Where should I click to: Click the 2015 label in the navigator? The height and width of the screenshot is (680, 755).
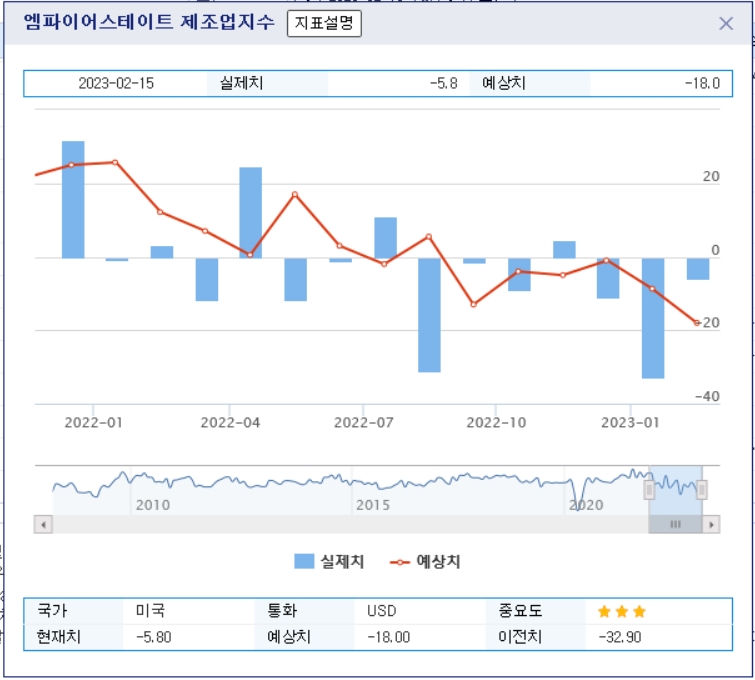(373, 505)
